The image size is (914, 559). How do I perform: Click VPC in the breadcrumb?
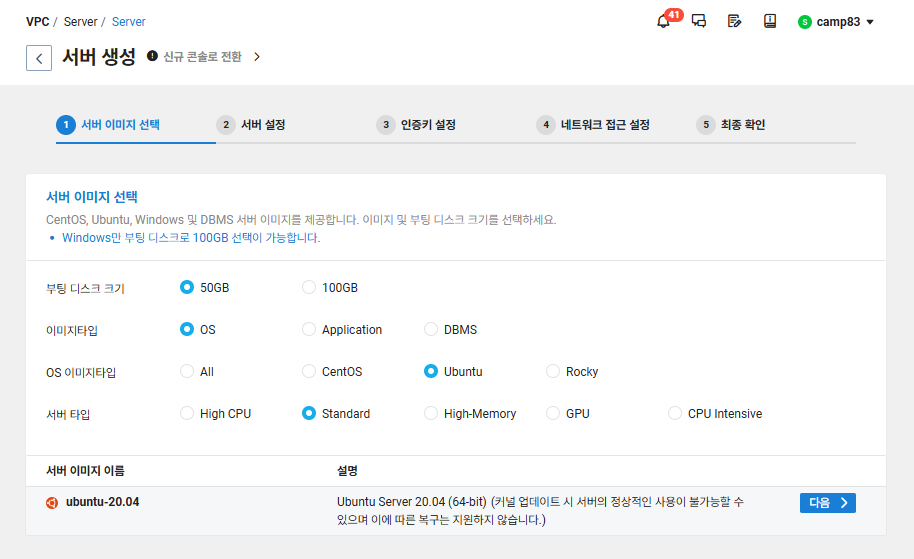click(x=37, y=22)
